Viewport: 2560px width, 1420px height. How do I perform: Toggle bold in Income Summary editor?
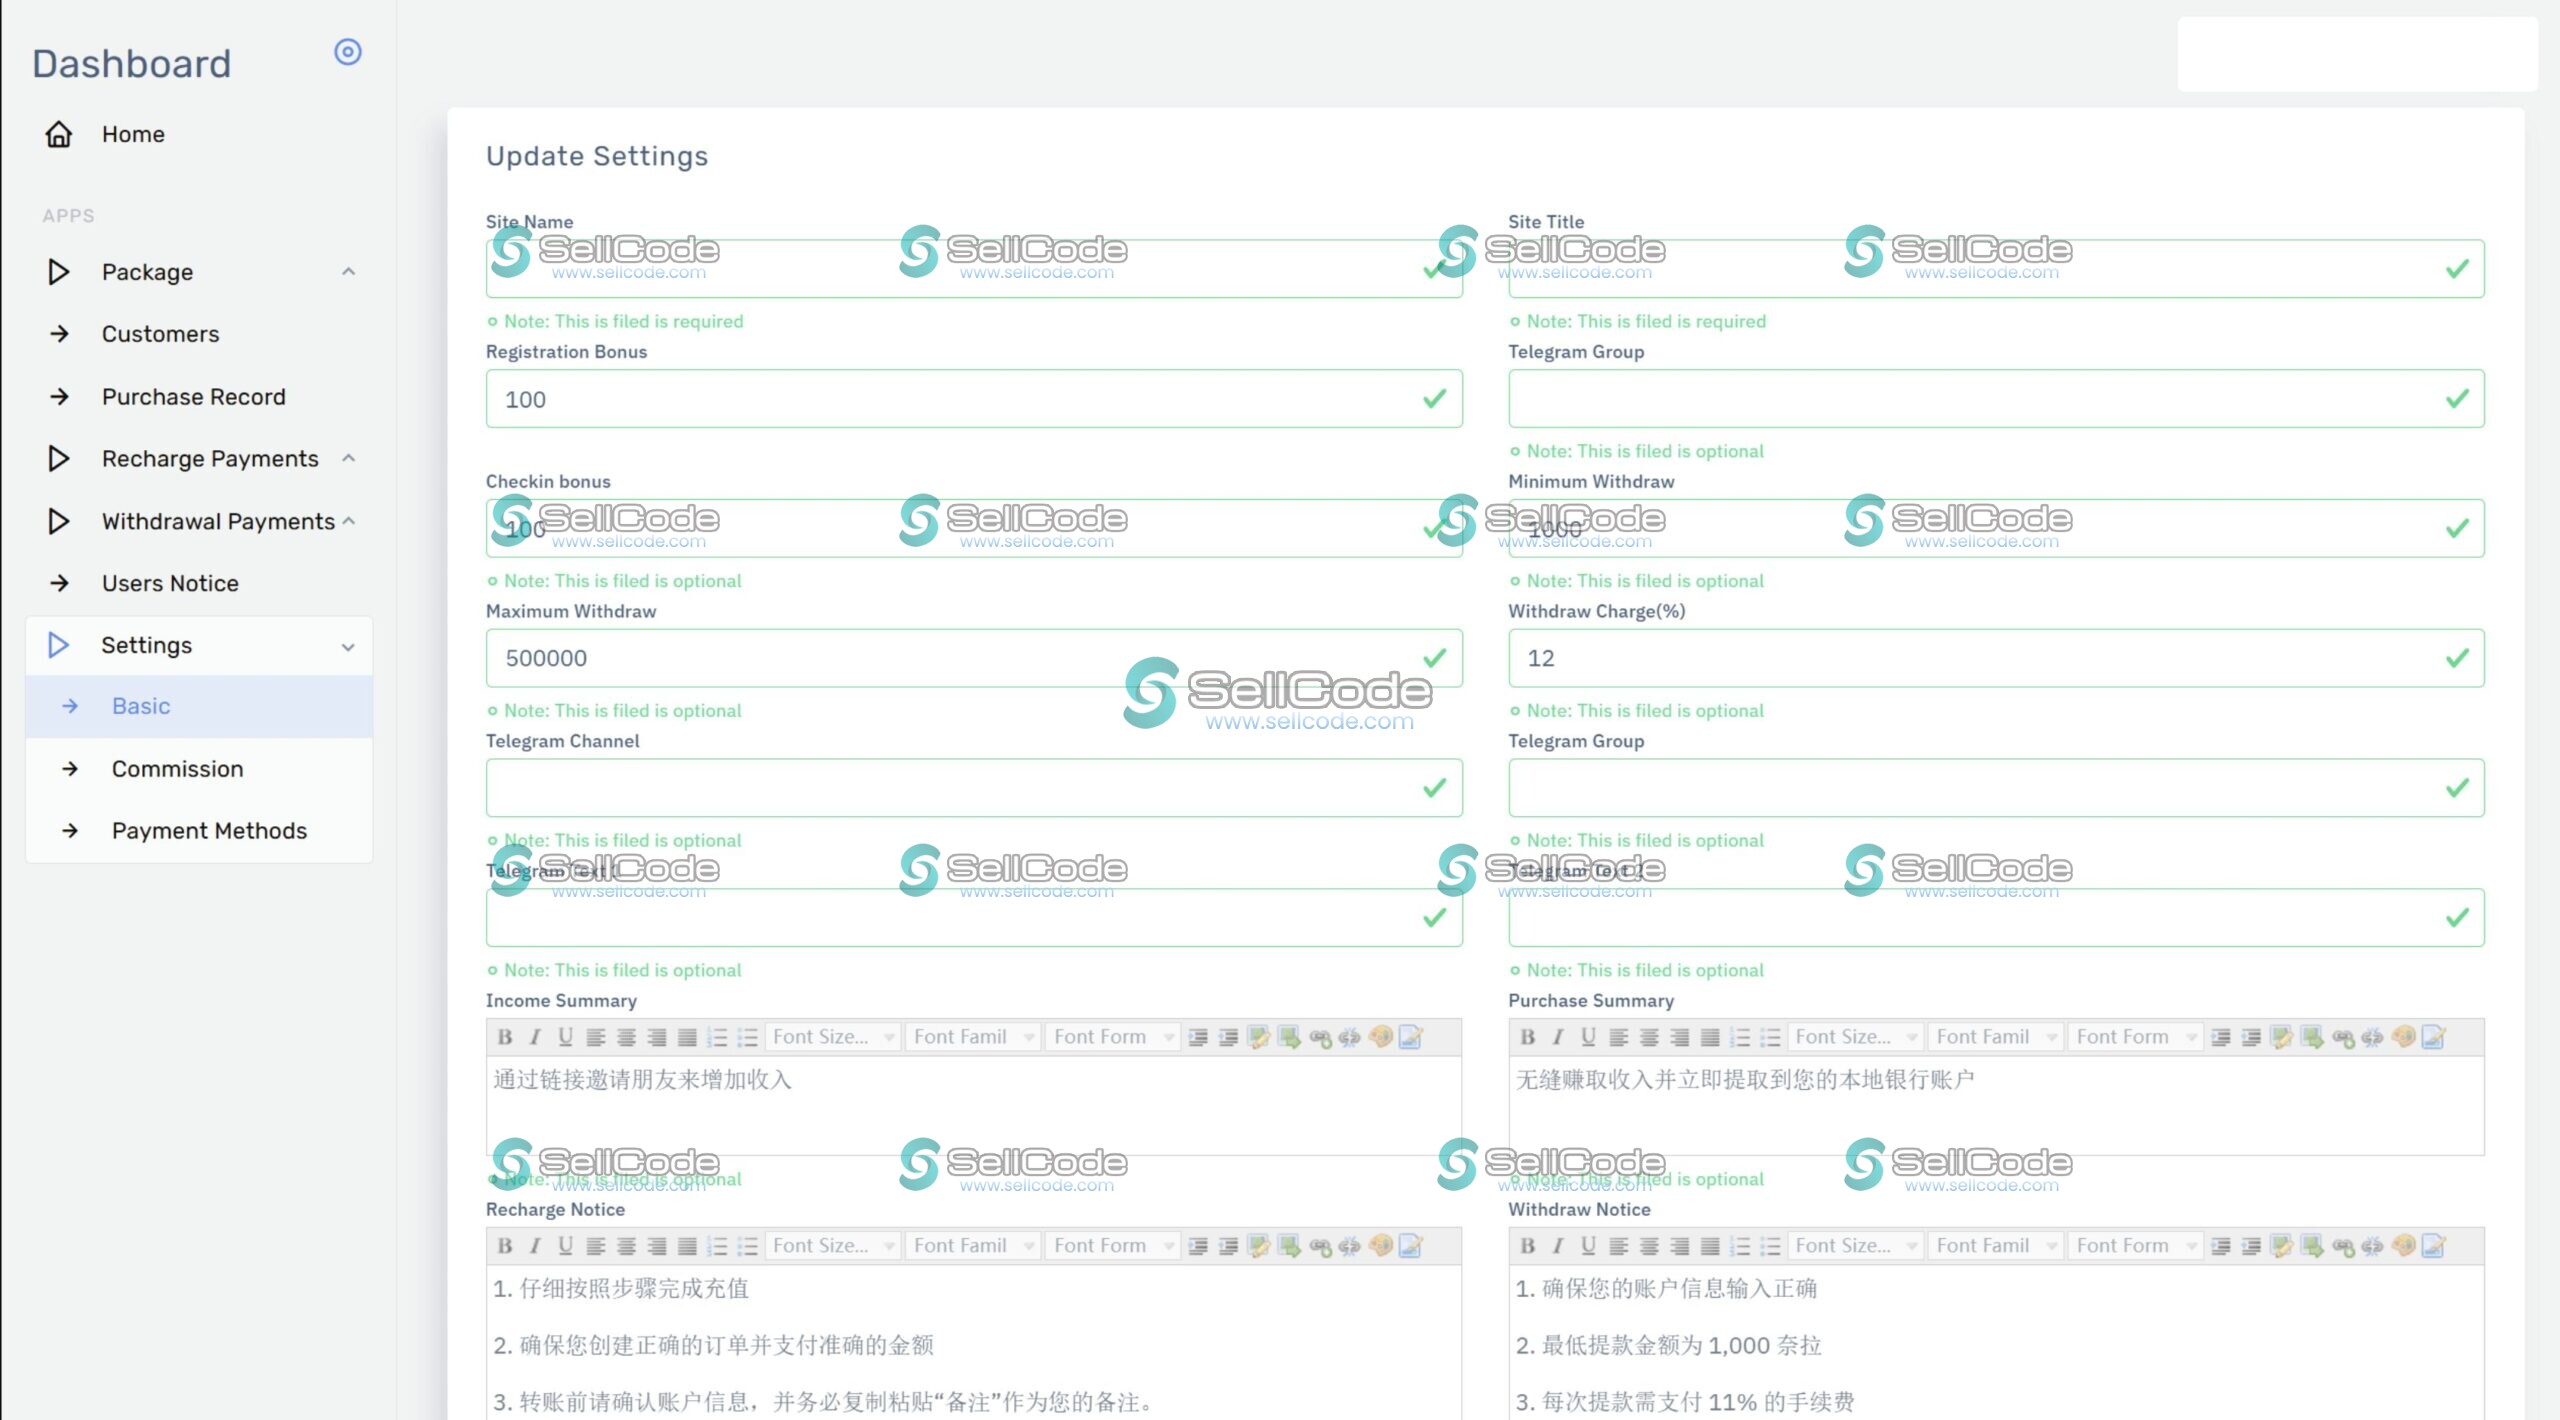pos(505,1037)
